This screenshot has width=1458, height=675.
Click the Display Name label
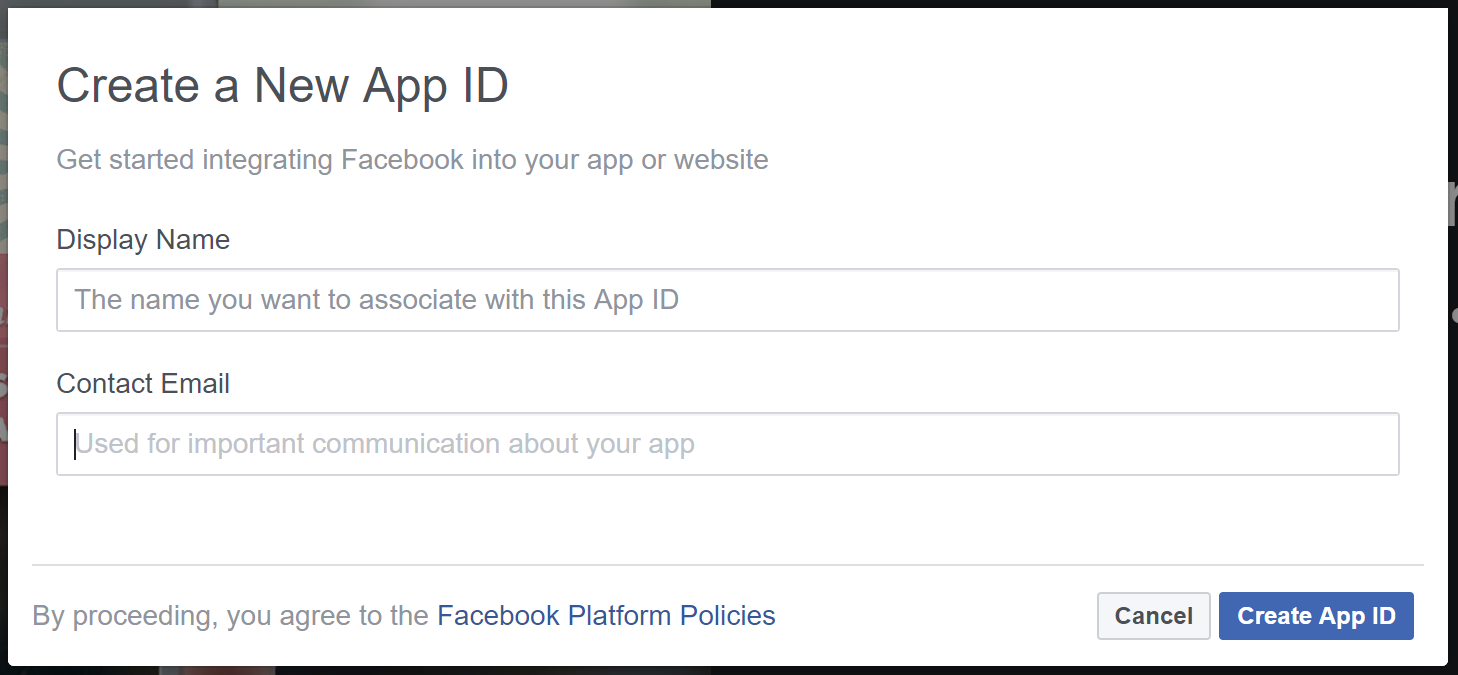[143, 240]
